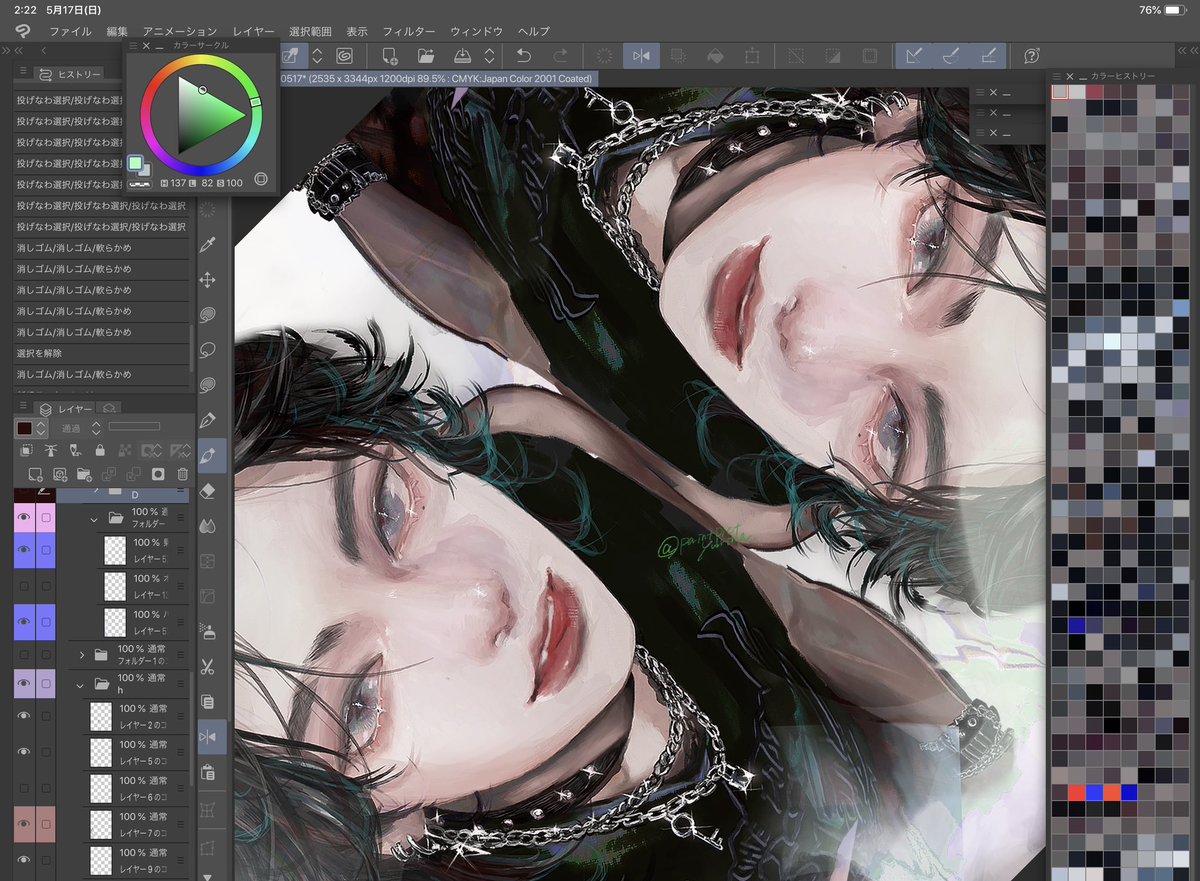Toggle Snap to ruler in the command bar

tap(913, 56)
